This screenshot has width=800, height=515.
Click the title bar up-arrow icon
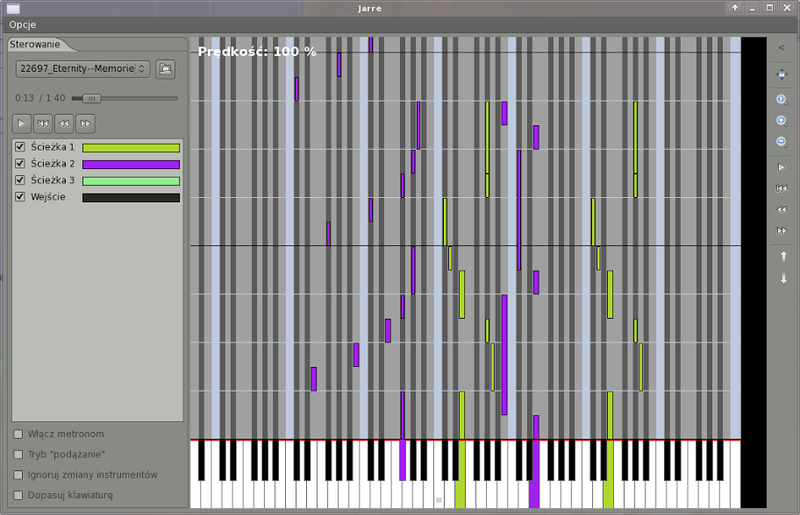tap(735, 8)
